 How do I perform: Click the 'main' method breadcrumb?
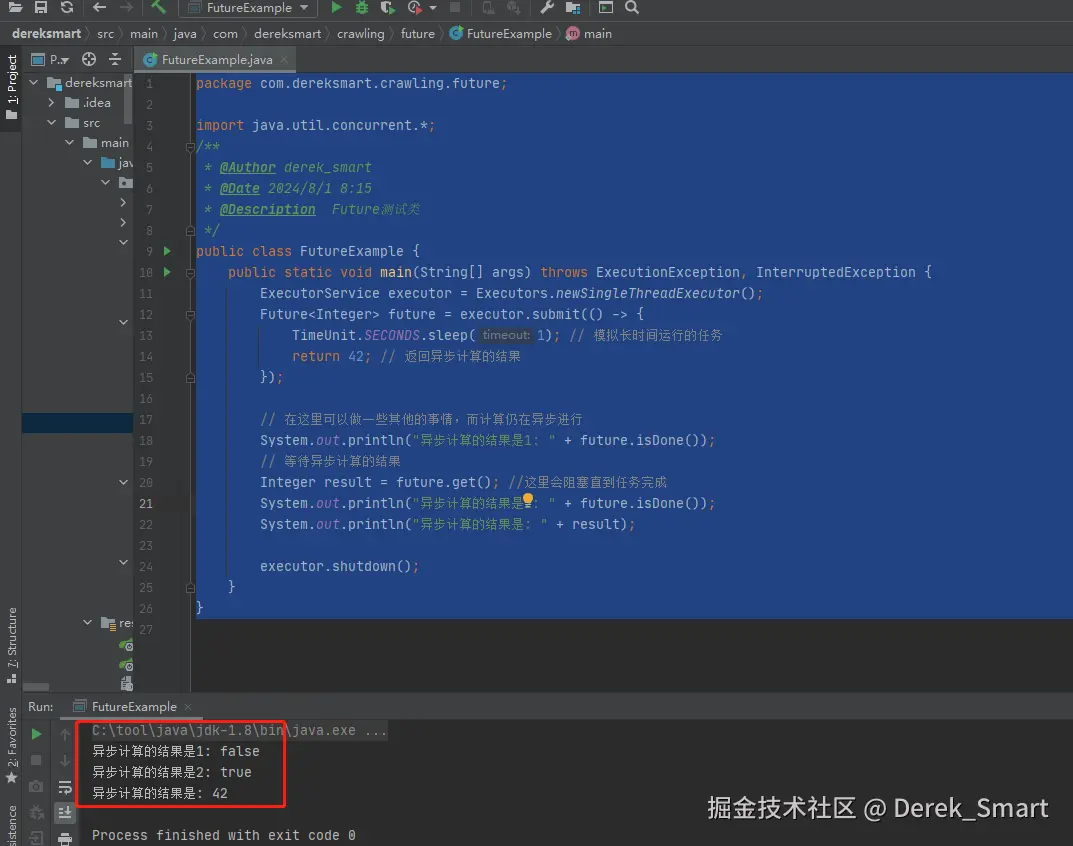(589, 34)
